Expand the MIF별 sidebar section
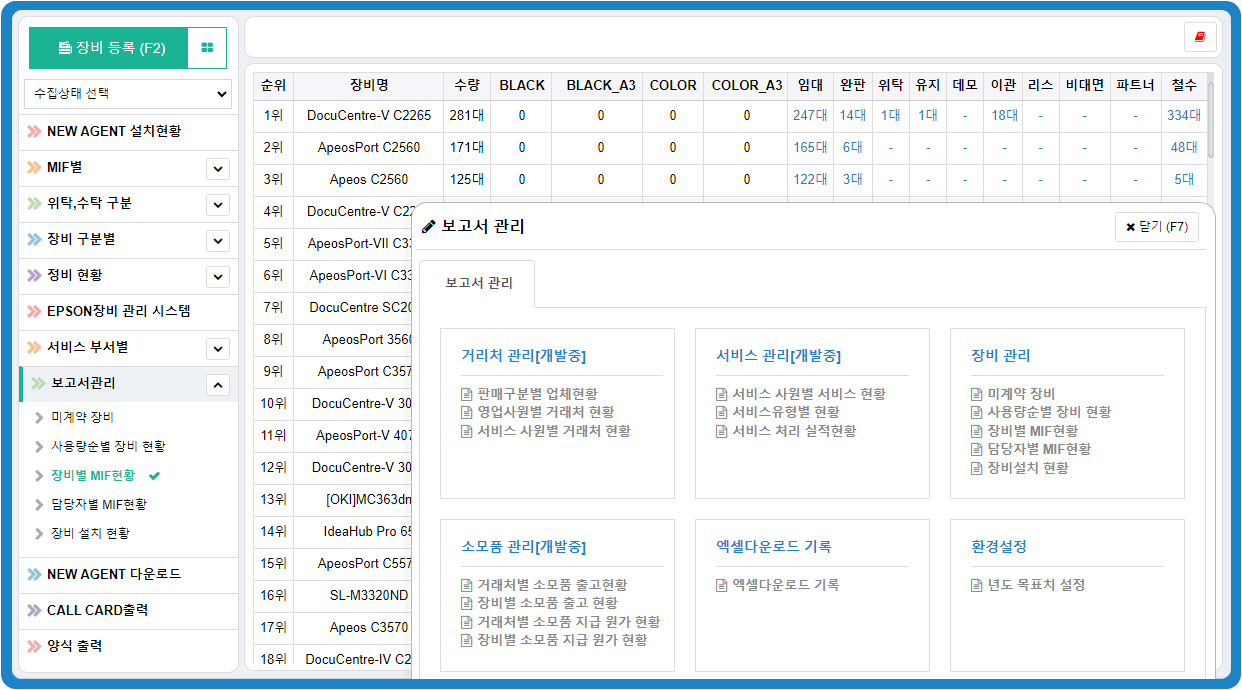The image size is (1242, 690). pyautogui.click(x=218, y=169)
